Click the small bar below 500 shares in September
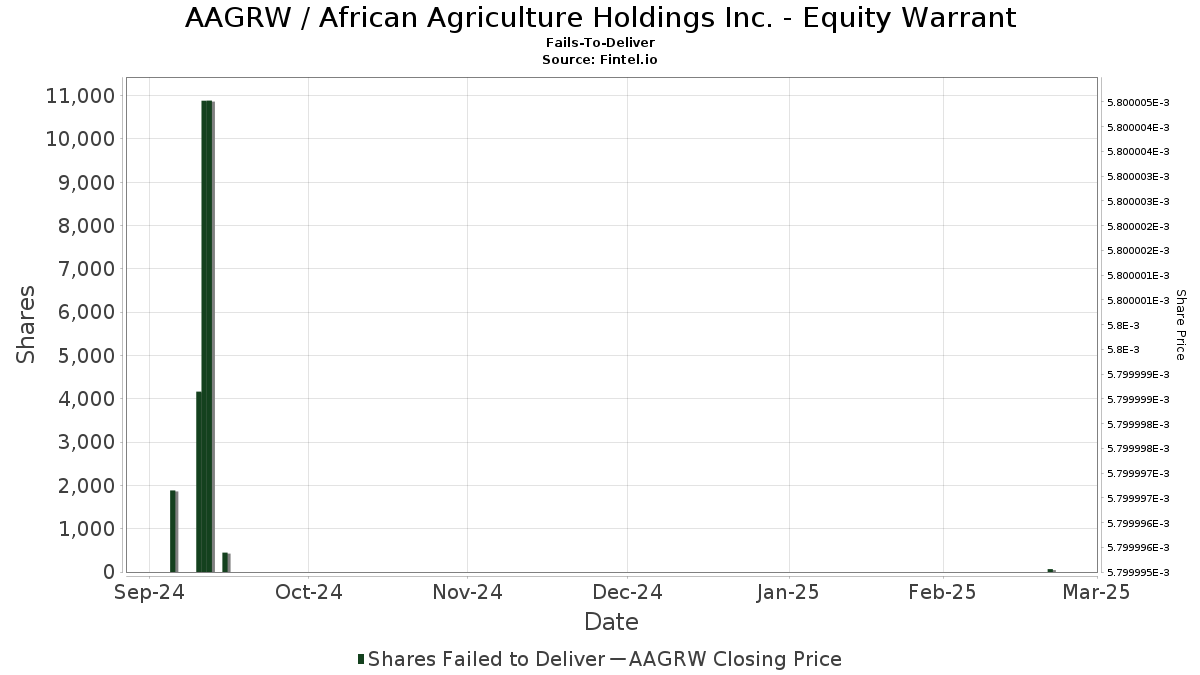This screenshot has height=675, width=1200. pyautogui.click(x=226, y=562)
